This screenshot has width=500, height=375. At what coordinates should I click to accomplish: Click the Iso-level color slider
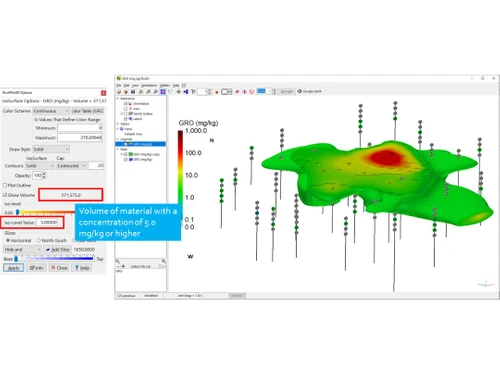(x=45, y=212)
